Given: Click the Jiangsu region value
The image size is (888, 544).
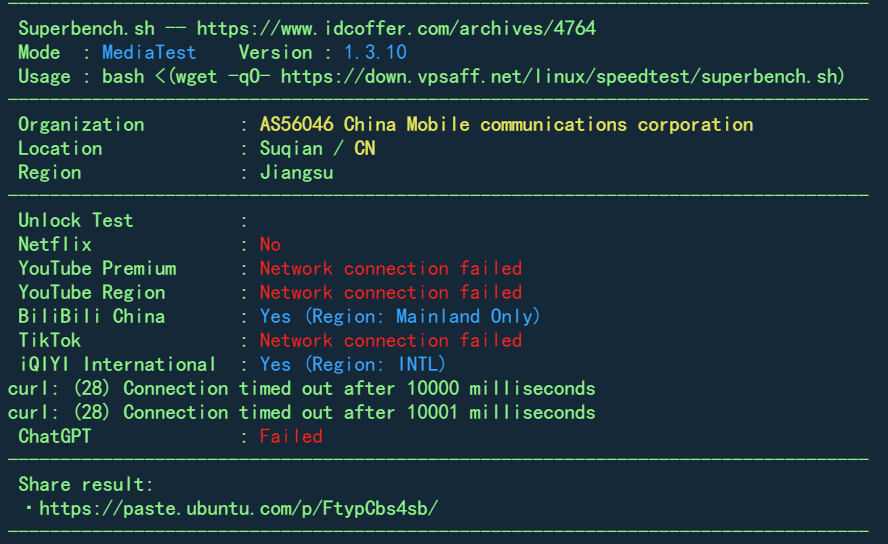Looking at the screenshot, I should [296, 172].
